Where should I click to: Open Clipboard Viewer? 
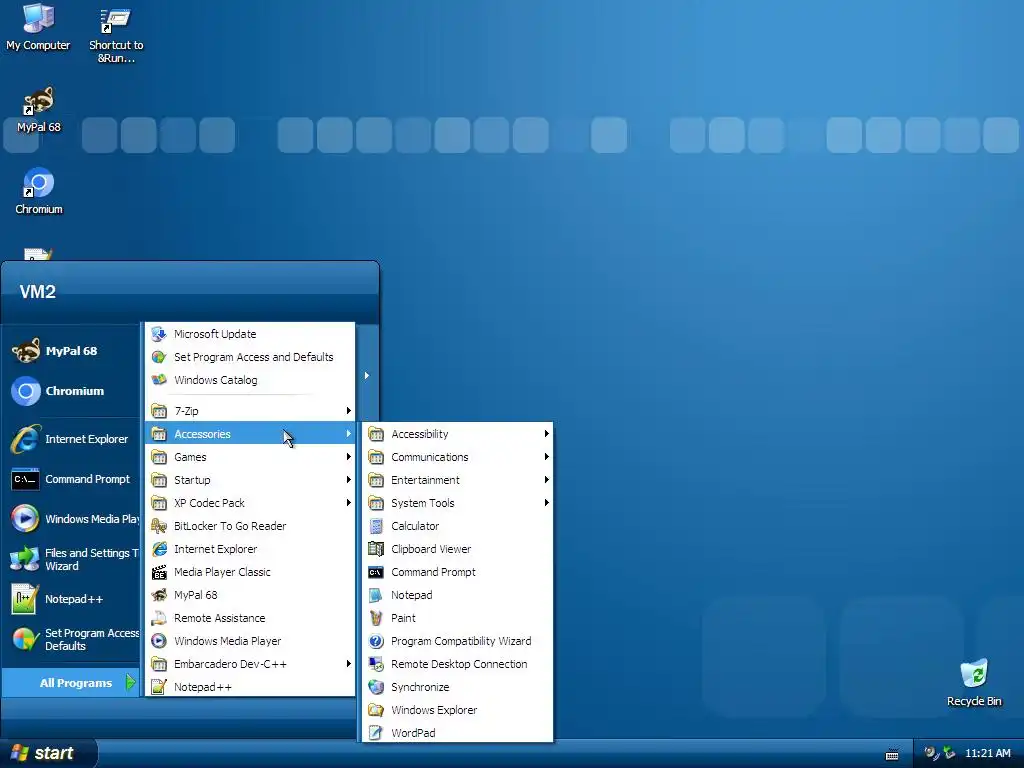click(457, 549)
